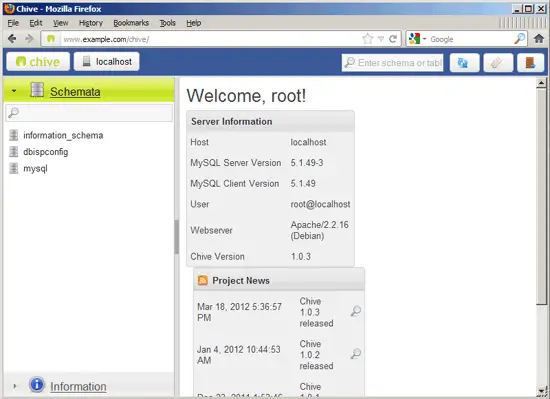Click the site identity icon in address bar

pyautogui.click(x=51, y=39)
